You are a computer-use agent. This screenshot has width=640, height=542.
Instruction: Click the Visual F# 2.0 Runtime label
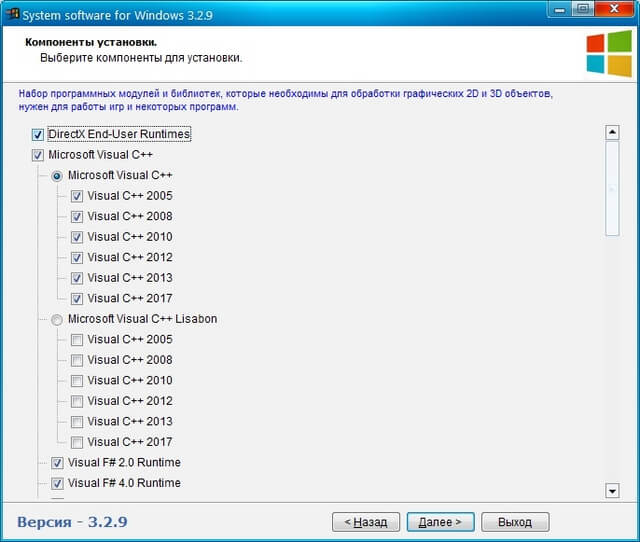[x=124, y=462]
